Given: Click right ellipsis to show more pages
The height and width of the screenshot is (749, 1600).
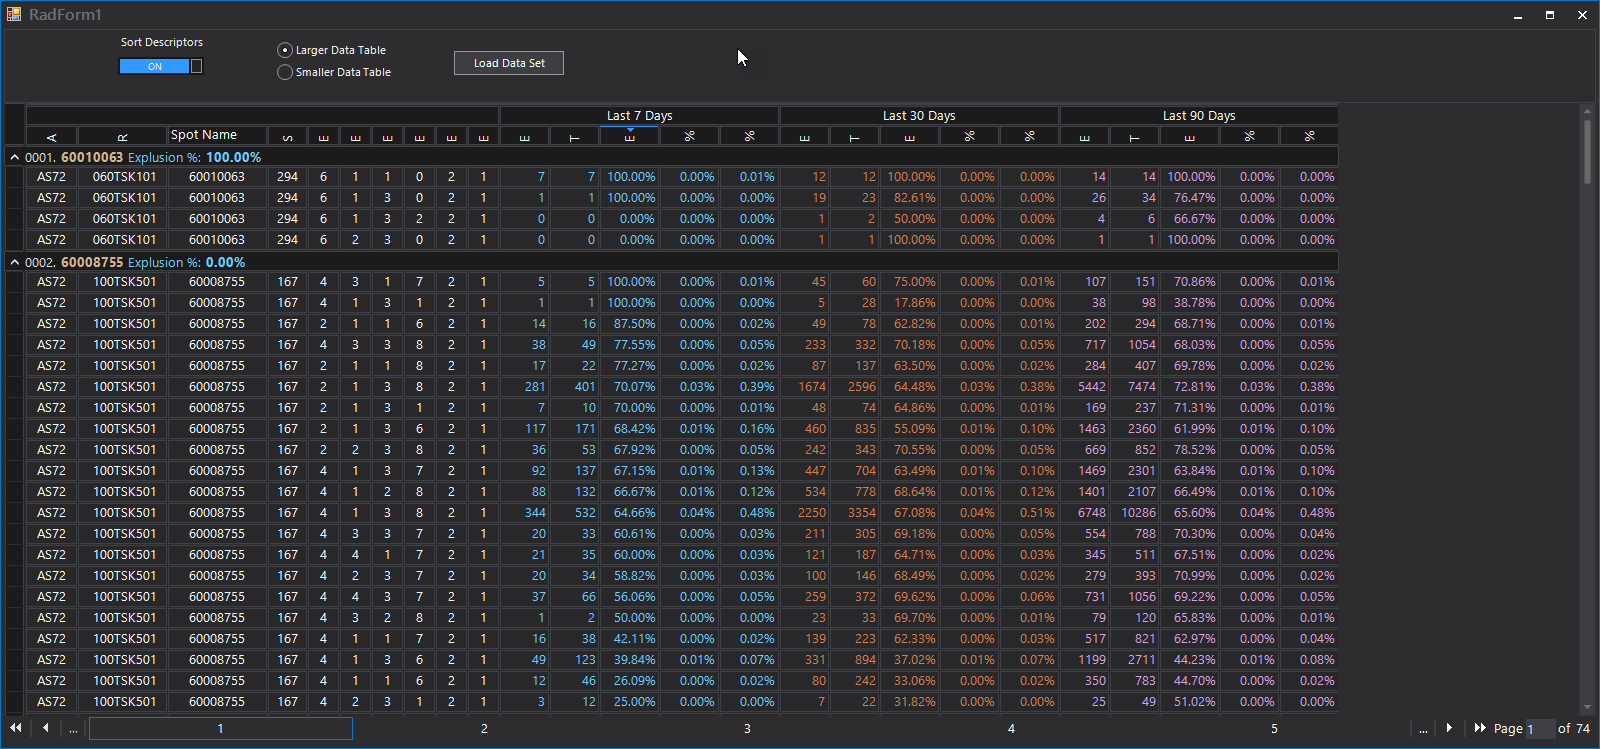Looking at the screenshot, I should click(x=1423, y=729).
